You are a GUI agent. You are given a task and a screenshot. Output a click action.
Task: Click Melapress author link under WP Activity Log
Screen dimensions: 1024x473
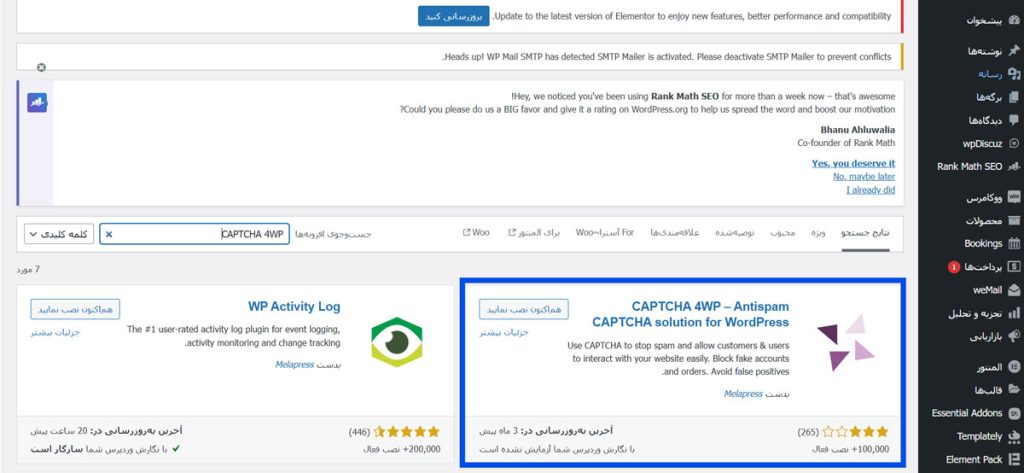[x=295, y=365]
